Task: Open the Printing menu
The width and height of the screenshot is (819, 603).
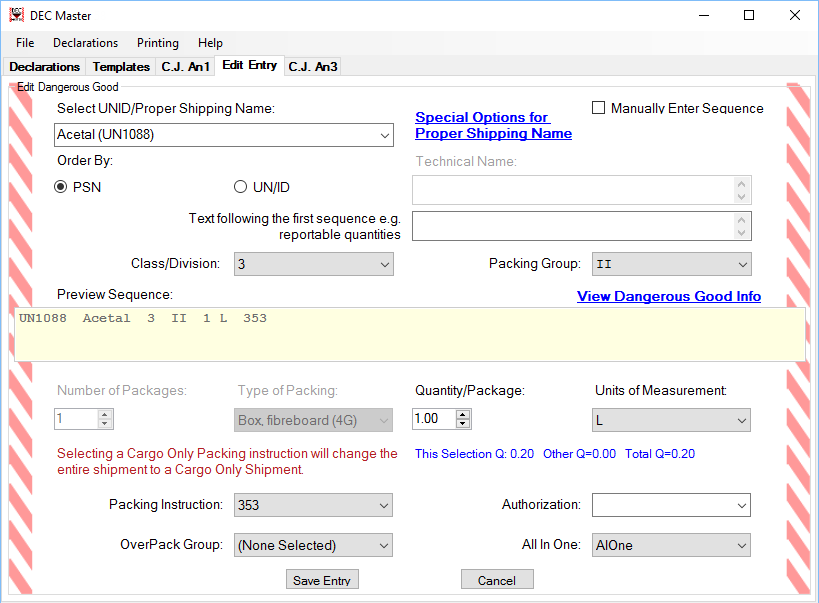Action: pos(158,43)
